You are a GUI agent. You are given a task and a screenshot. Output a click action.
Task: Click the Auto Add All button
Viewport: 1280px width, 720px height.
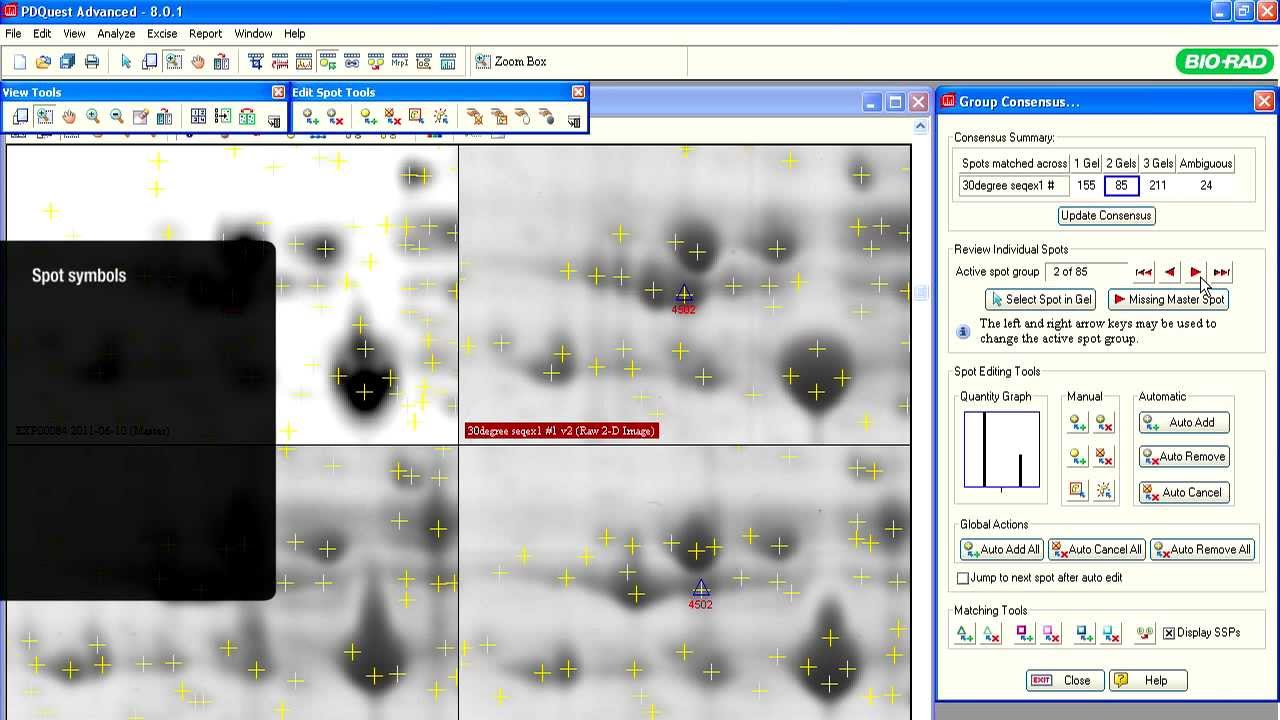pyautogui.click(x=1001, y=550)
